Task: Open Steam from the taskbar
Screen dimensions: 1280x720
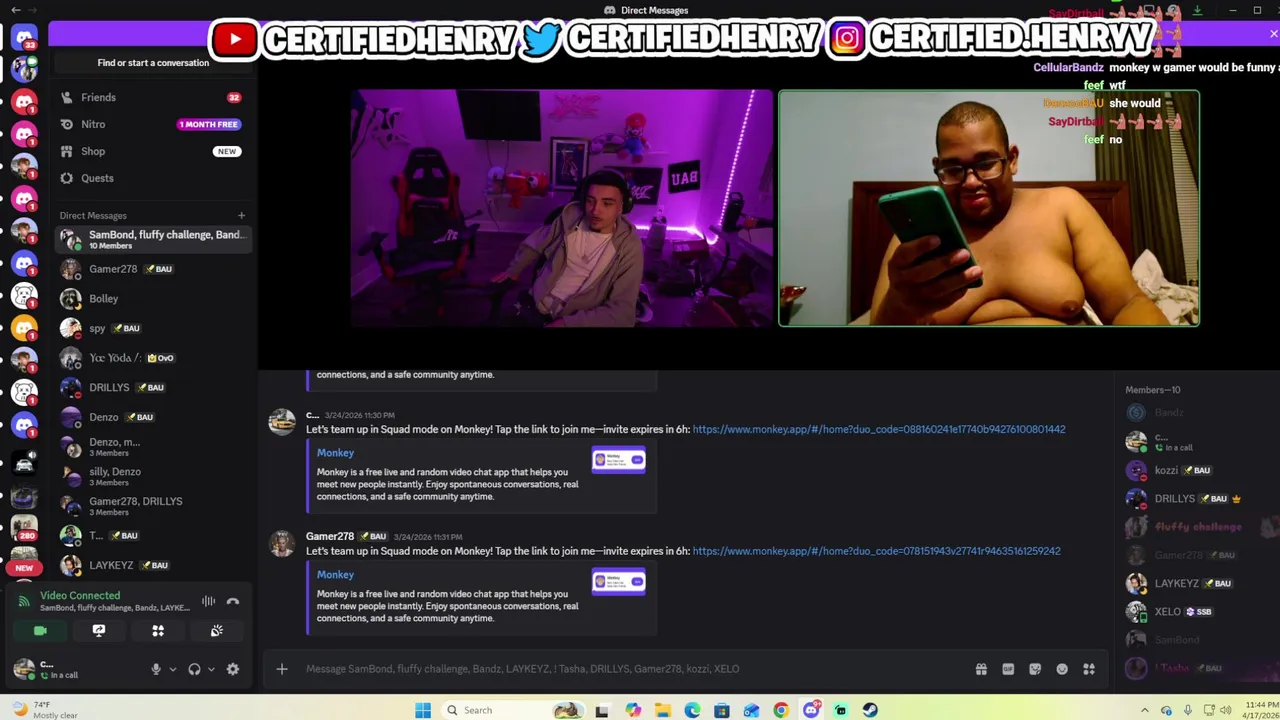Action: tap(870, 710)
